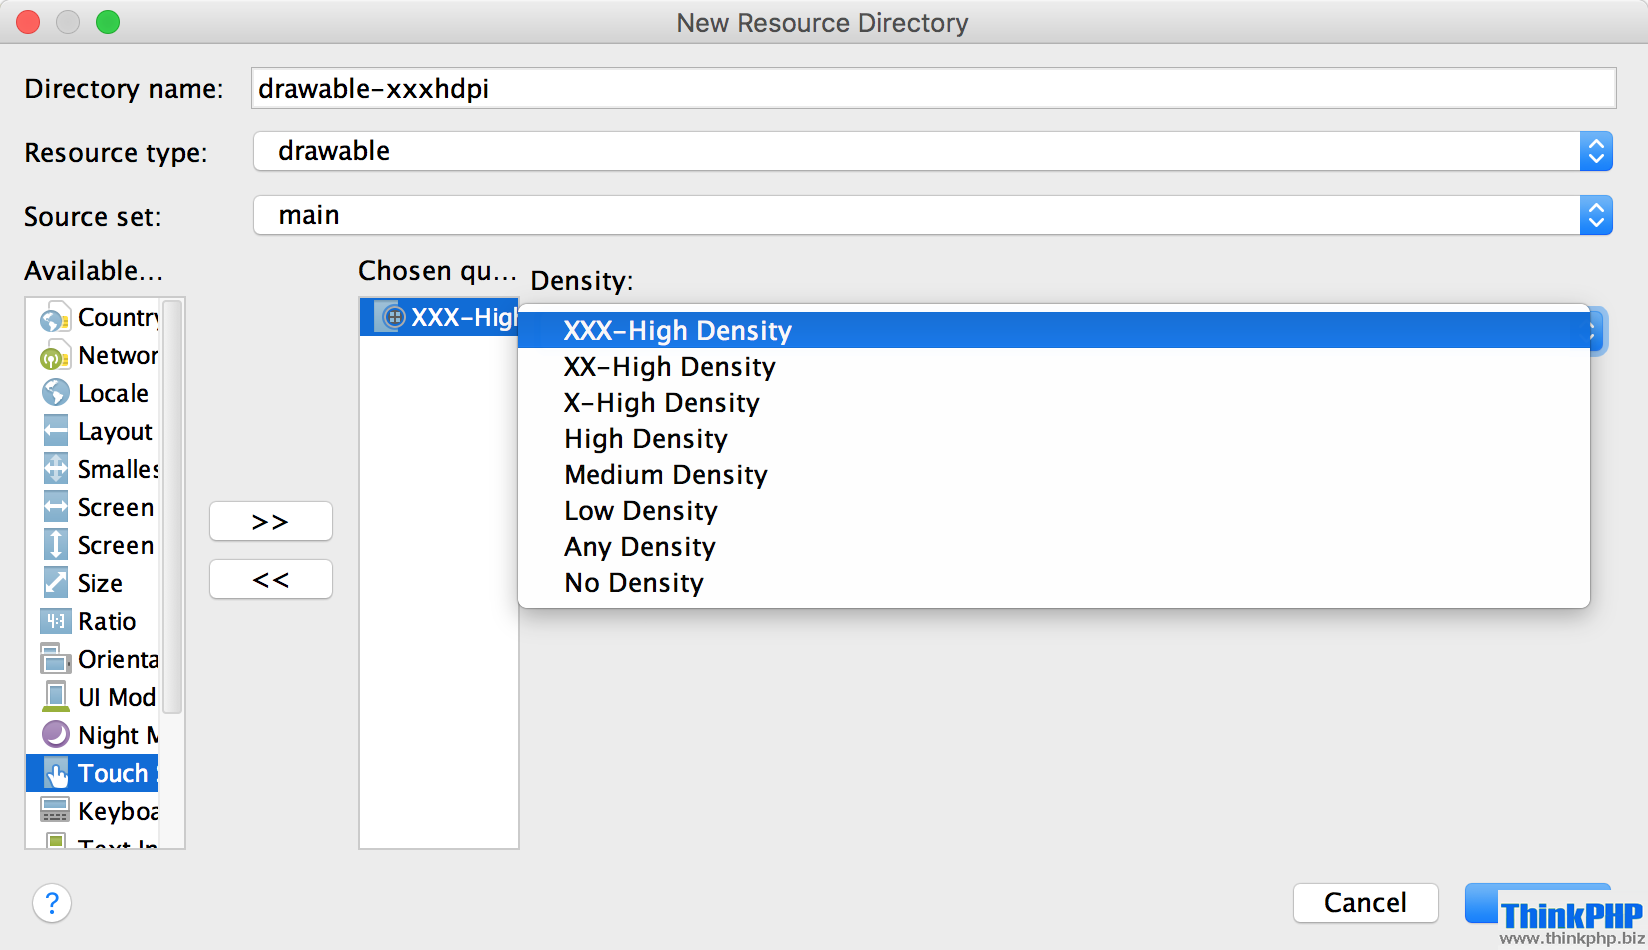Click the Ratio qualifier icon
This screenshot has width=1648, height=950.
tap(56, 621)
